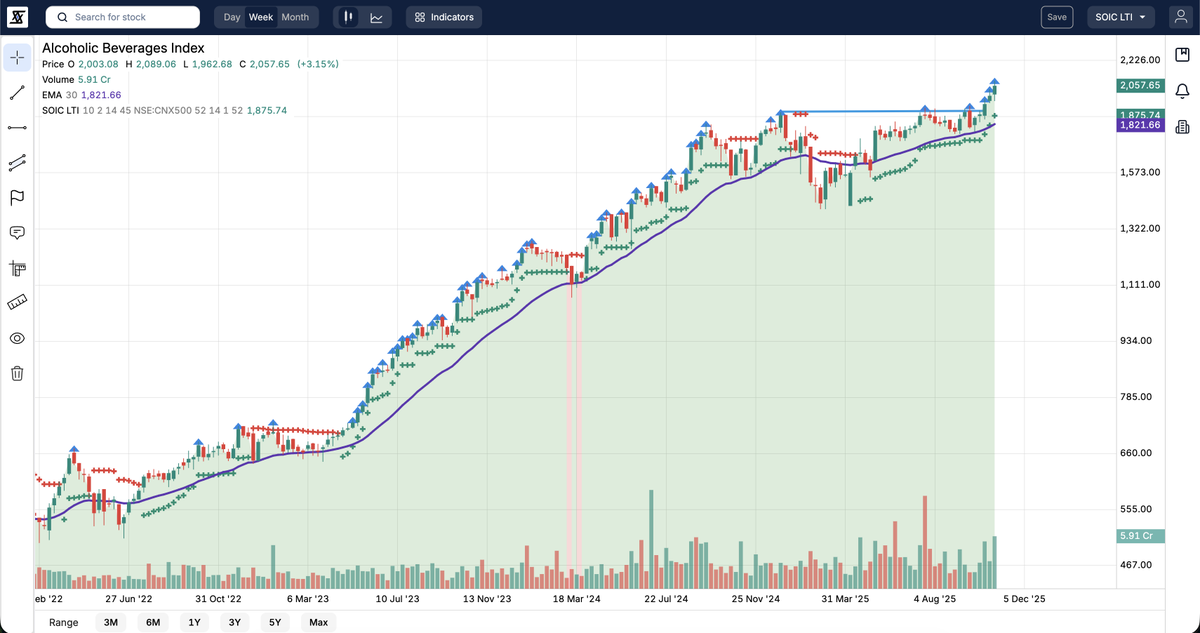Click the 2,226.00 price axis label
Screen dimensions: 1200x633
[x=1140, y=60]
